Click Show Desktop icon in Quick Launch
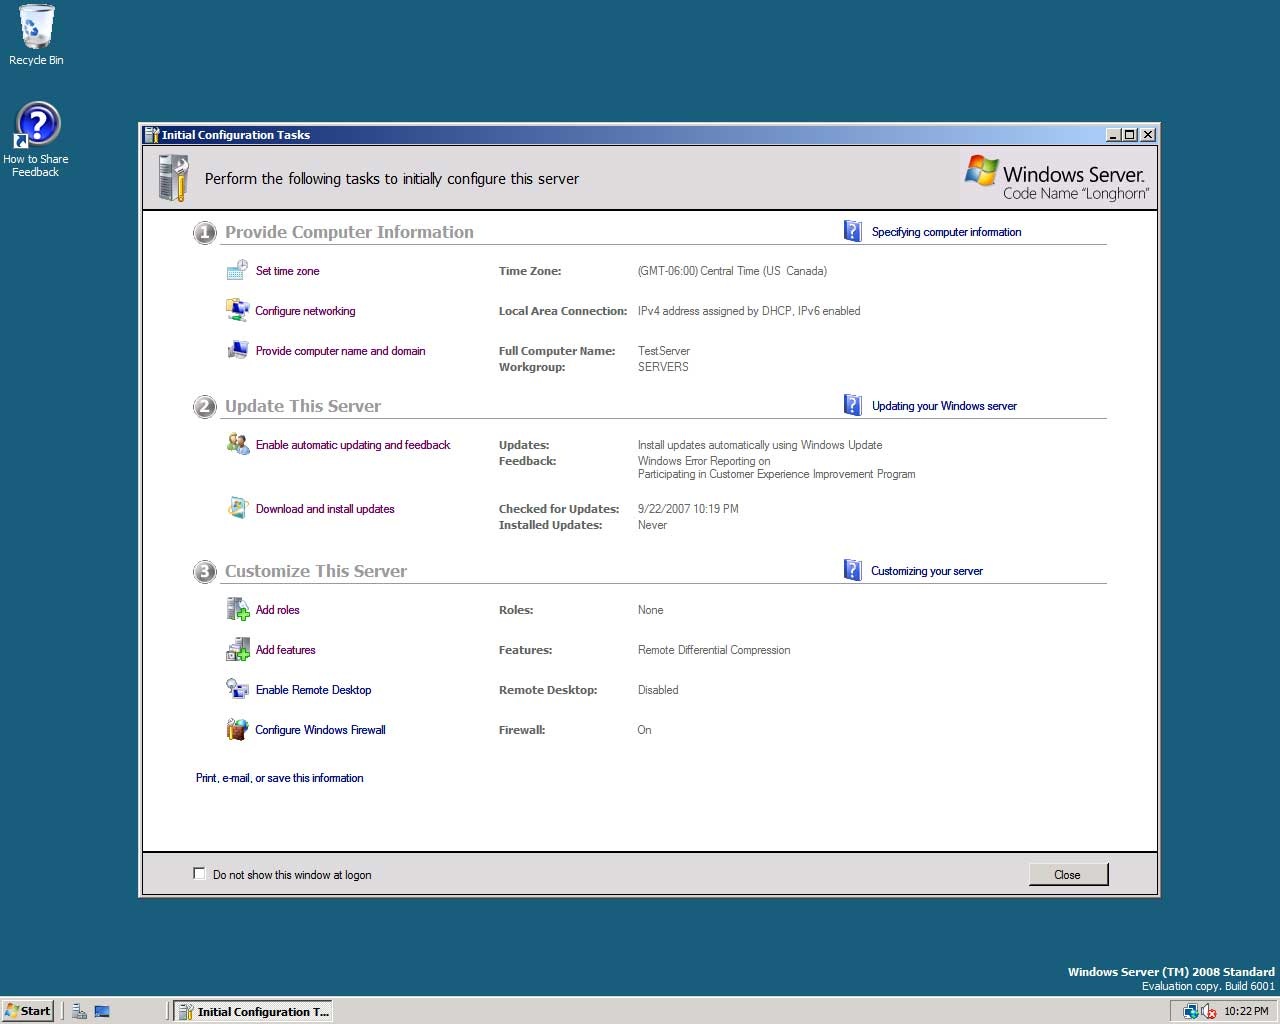 coord(102,1011)
